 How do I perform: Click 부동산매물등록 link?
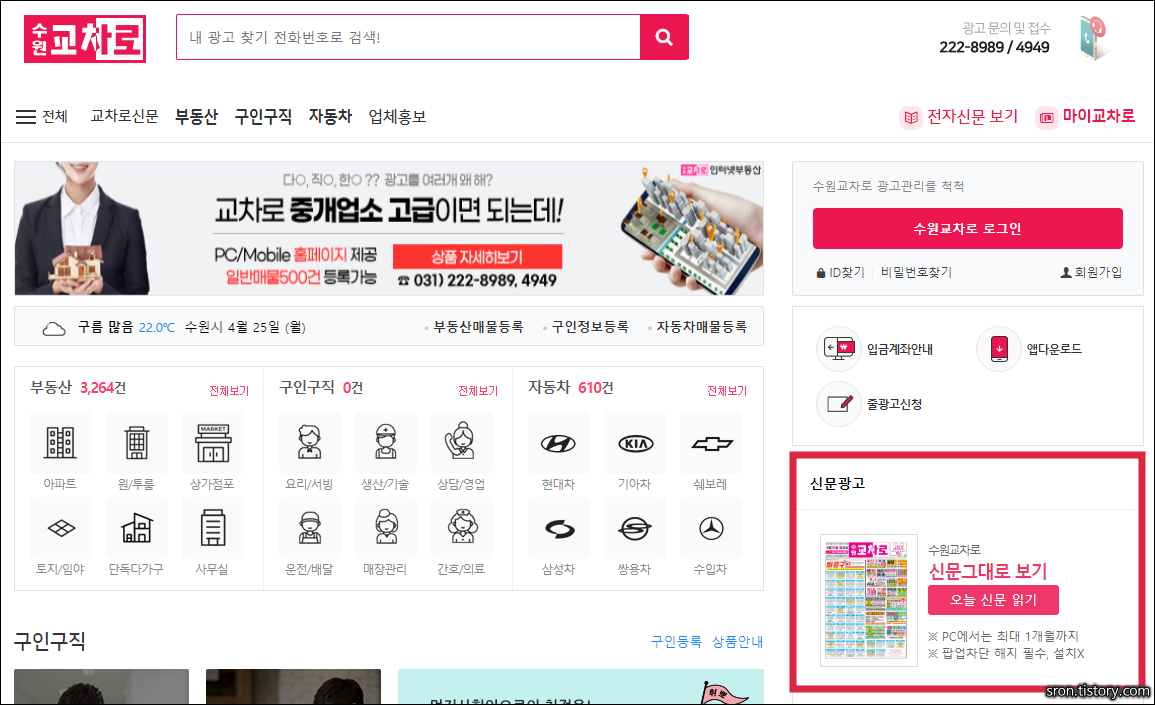tap(478, 326)
